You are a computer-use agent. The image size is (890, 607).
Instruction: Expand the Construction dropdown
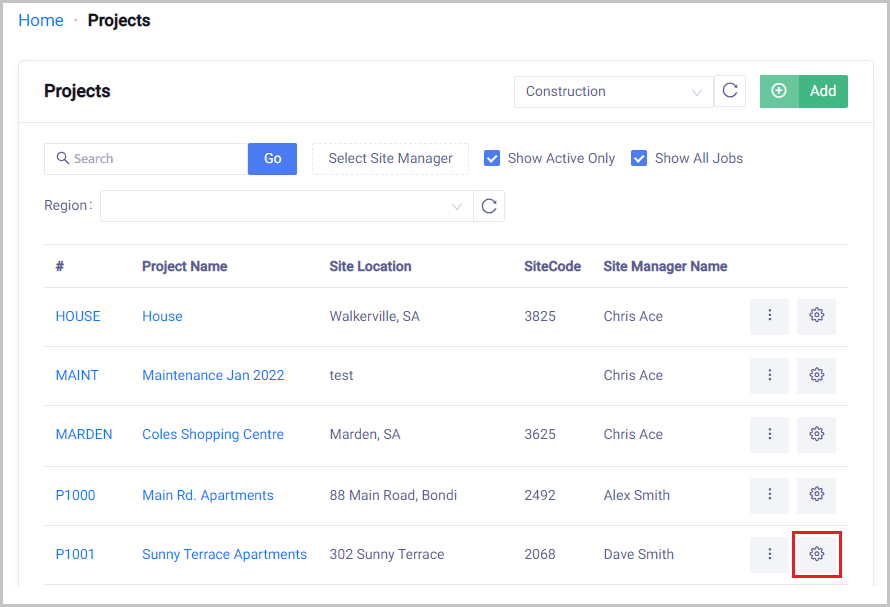click(x=613, y=91)
